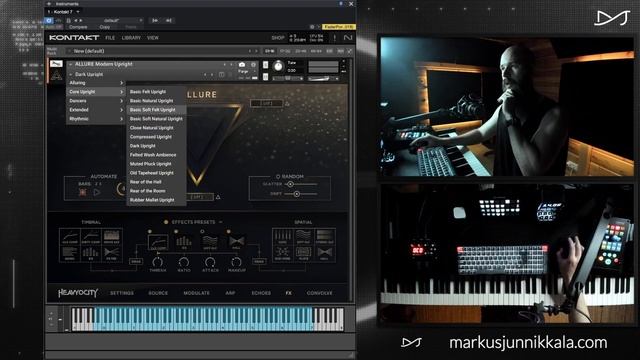This screenshot has width=640, height=360.
Task: Choose the bottom-right Timbral filter tile
Action: point(111,253)
